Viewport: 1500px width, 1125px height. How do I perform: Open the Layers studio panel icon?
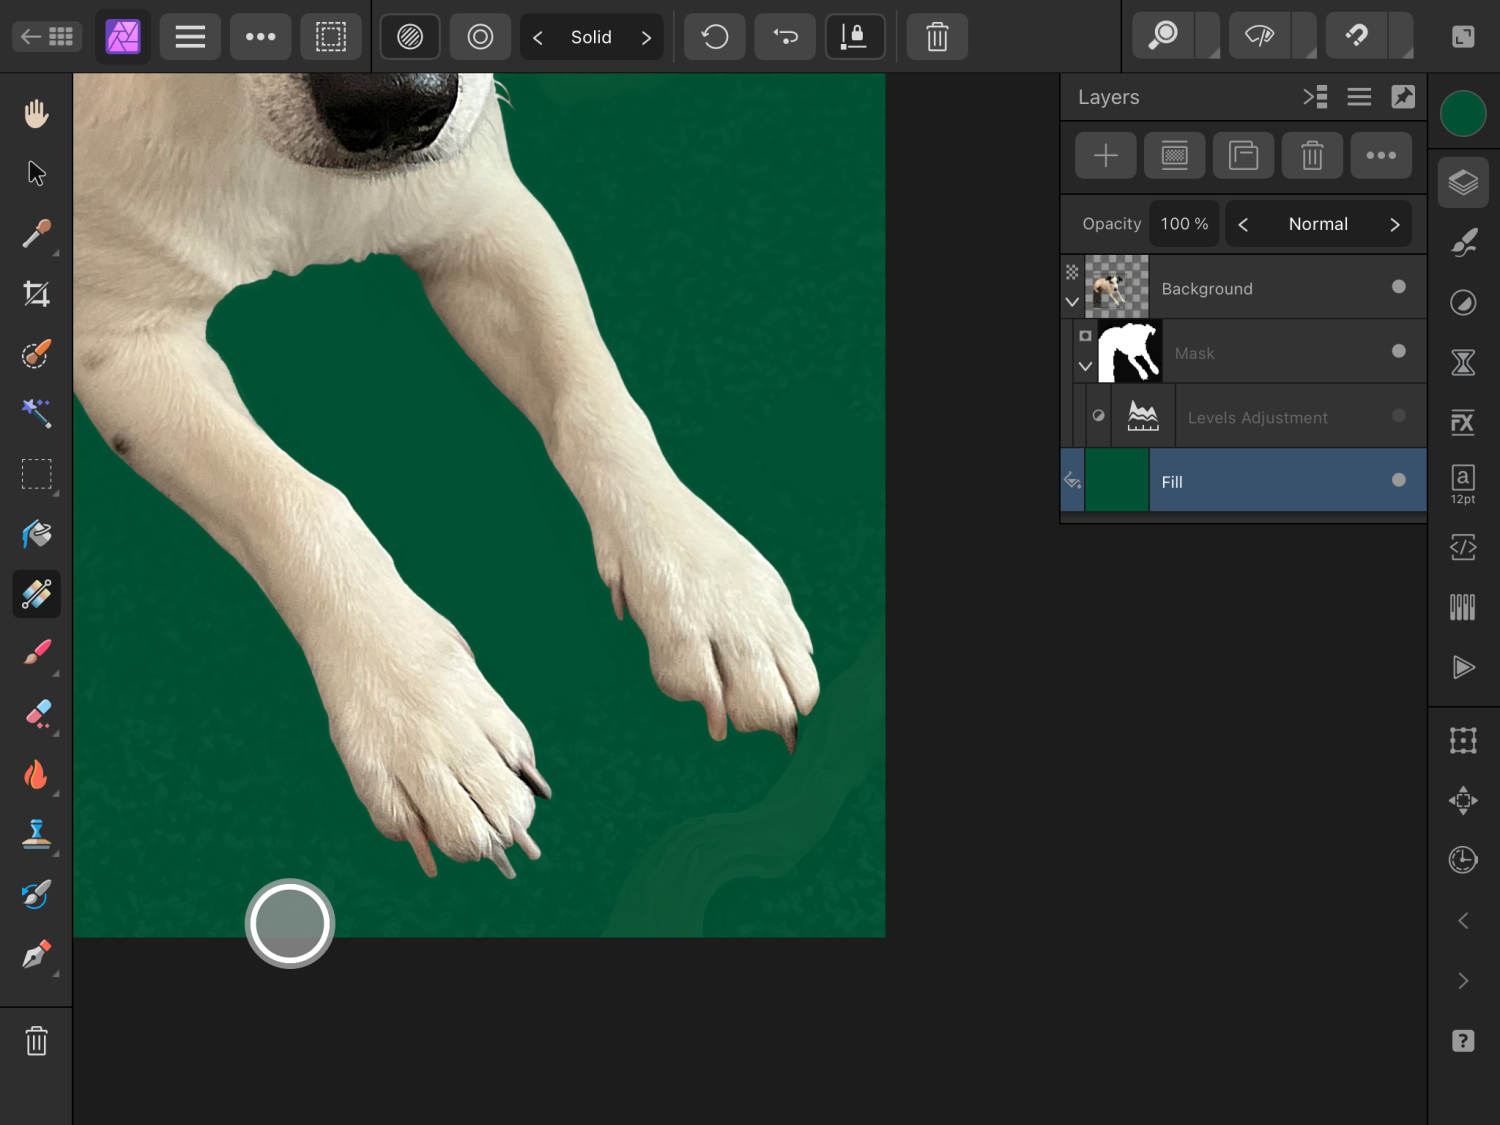click(x=1463, y=182)
